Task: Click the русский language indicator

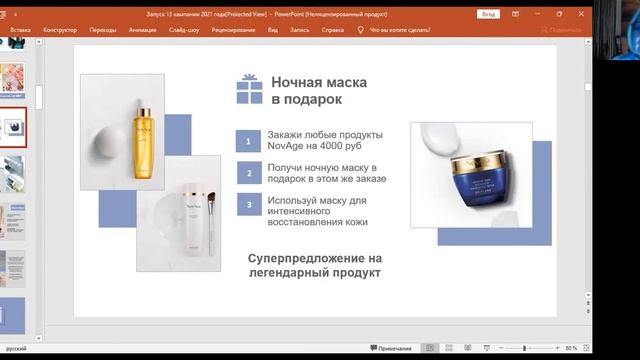Action: click(16, 349)
